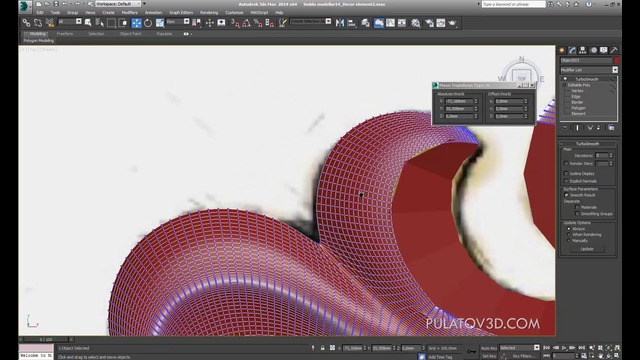This screenshot has height=360, width=640.
Task: Open the Selected key filter dropdown
Action: tap(519, 348)
